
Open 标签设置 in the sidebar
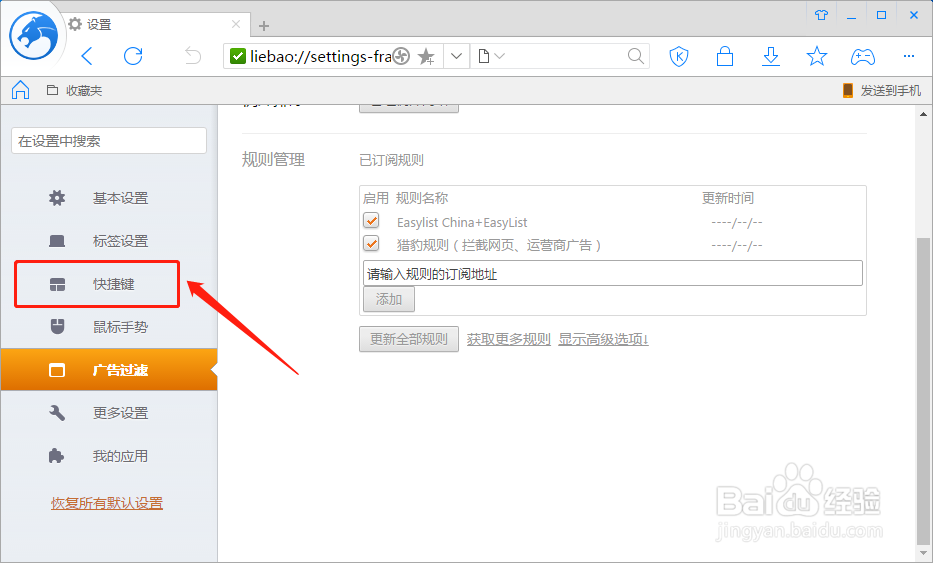point(109,241)
